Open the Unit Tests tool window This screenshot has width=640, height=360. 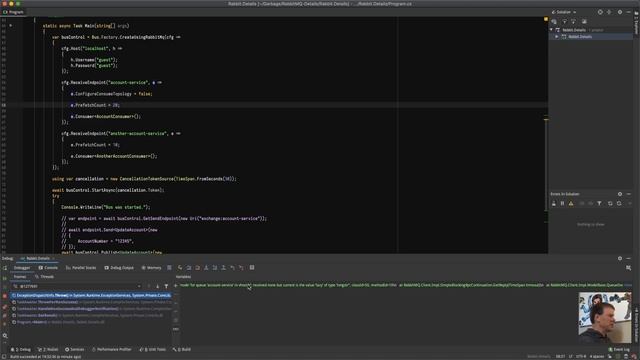(153, 349)
